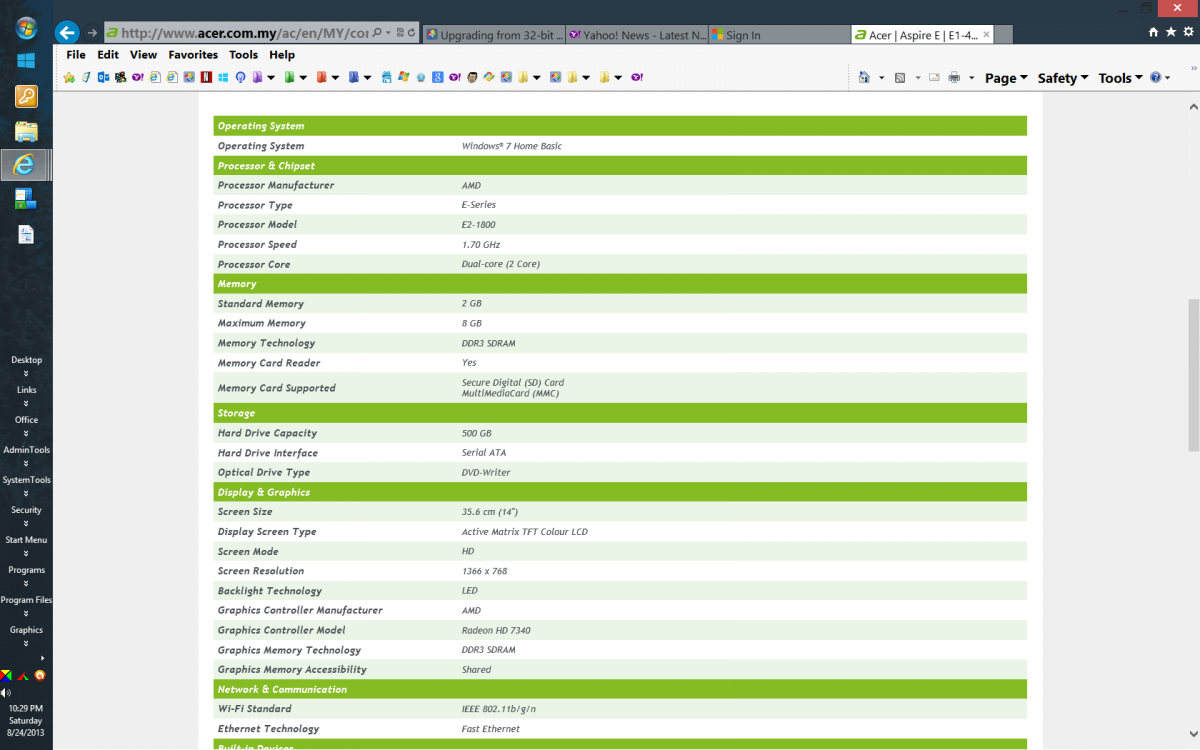Open the Page dropdown menu
The height and width of the screenshot is (750, 1200).
[x=1006, y=78]
